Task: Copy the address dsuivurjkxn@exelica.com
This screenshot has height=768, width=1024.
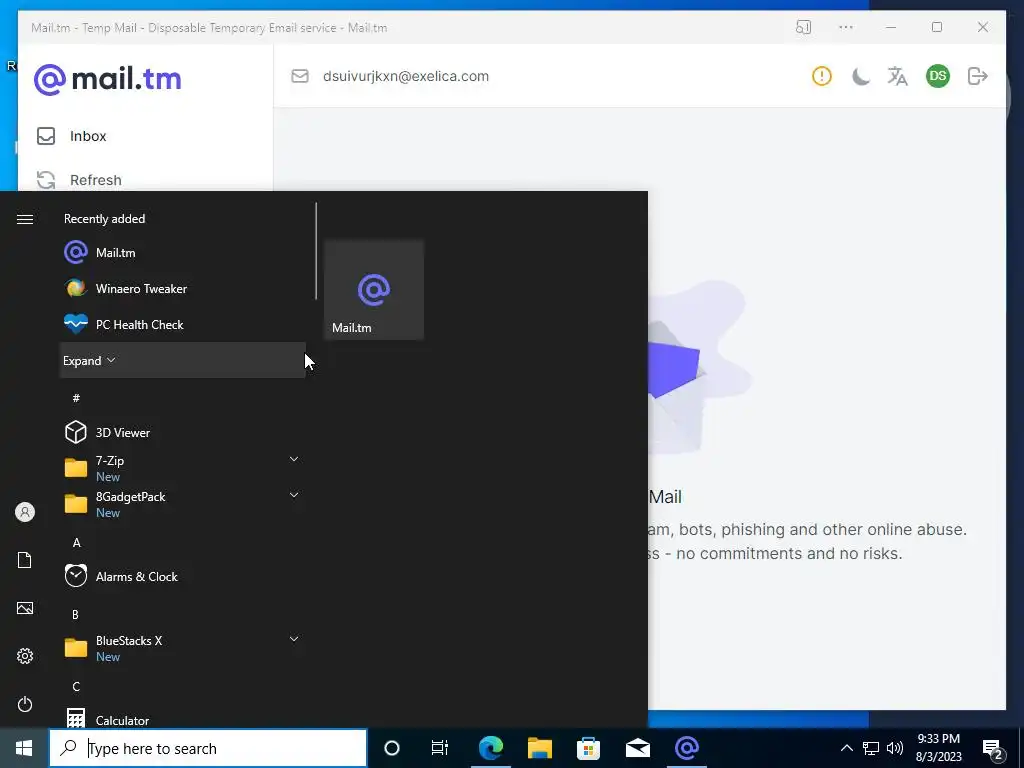Action: pos(406,76)
